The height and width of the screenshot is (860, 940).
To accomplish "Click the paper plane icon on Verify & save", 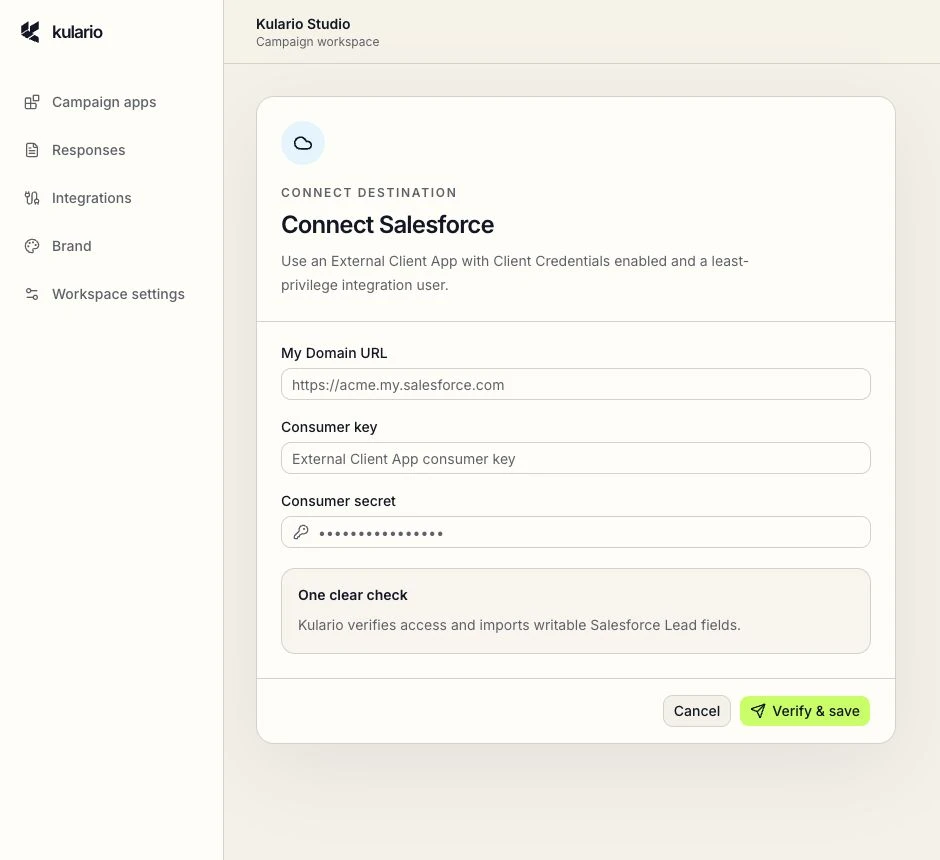I will [x=758, y=711].
